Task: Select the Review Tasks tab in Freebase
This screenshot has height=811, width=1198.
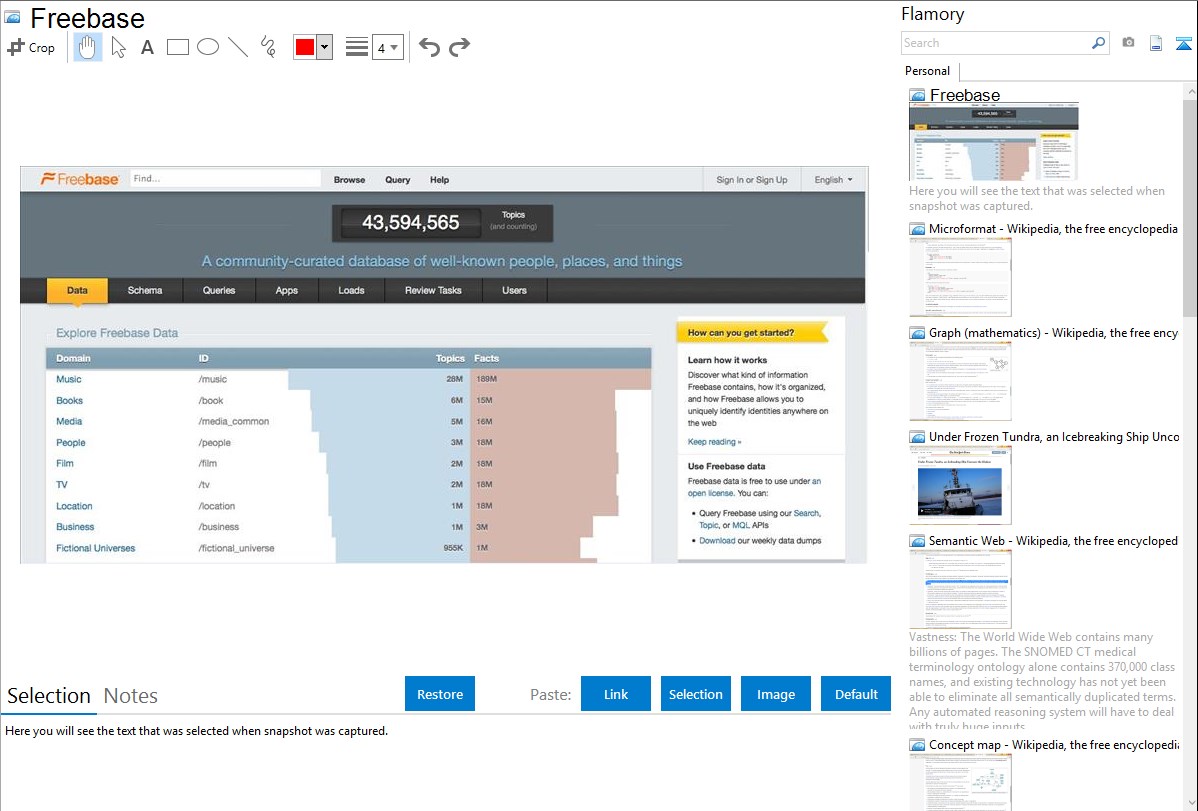Action: (433, 290)
